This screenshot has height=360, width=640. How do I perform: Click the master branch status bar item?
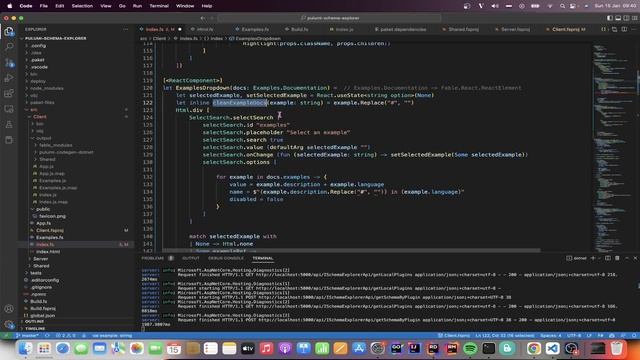click(x=27, y=336)
